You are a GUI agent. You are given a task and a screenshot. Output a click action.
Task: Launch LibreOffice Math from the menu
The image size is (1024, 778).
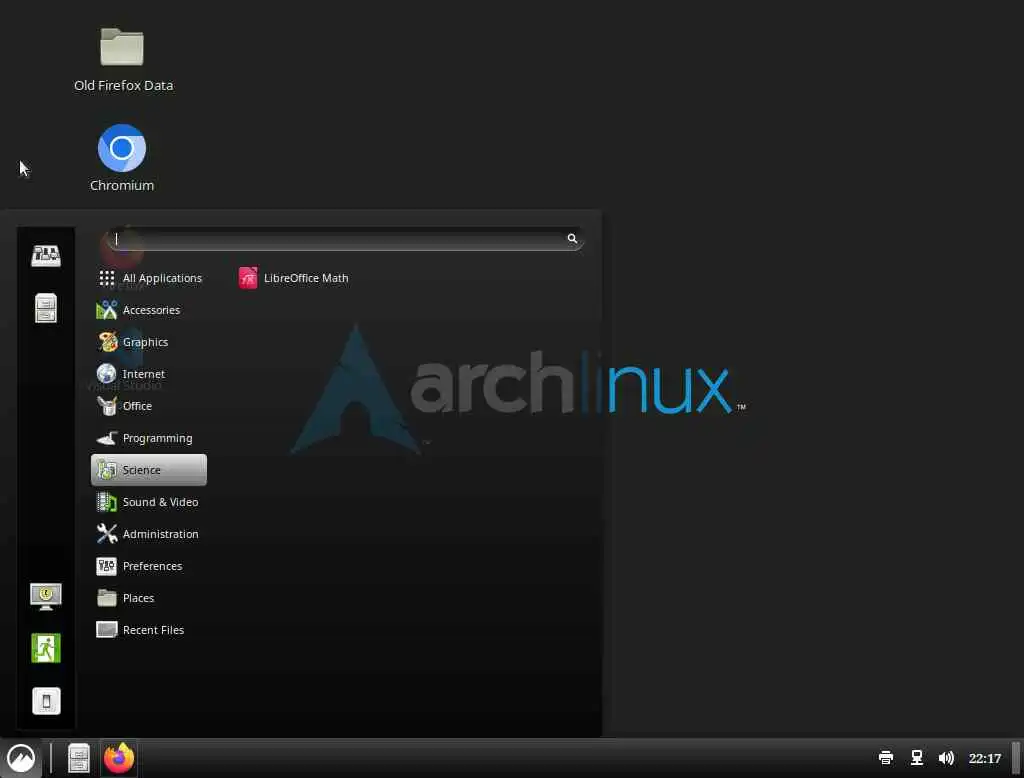[294, 278]
